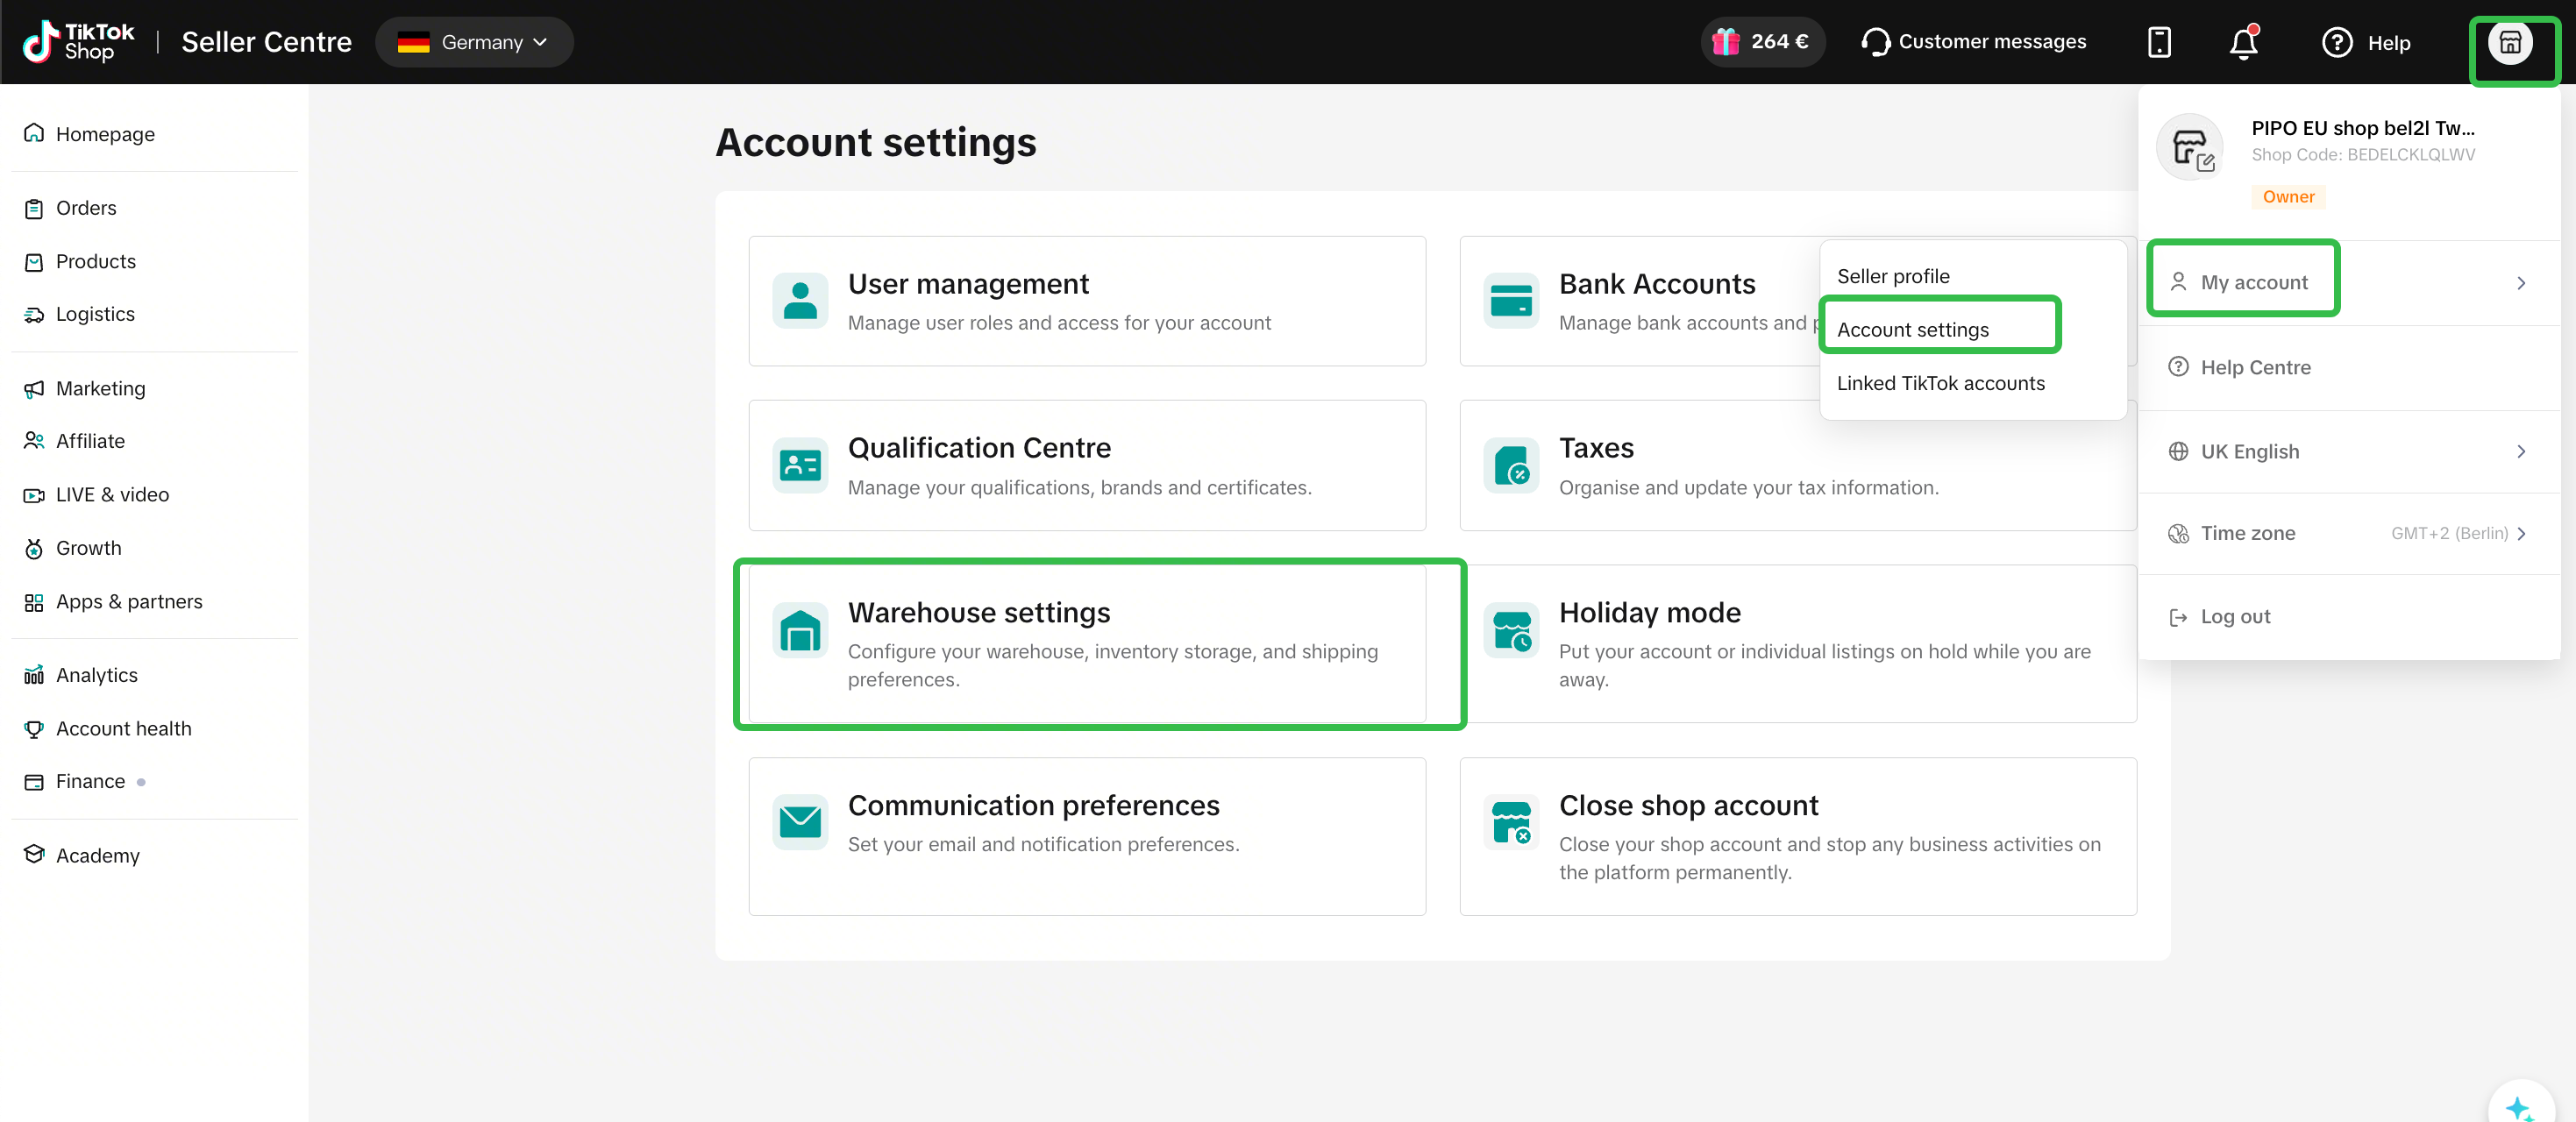
Task: Click the Bank Accounts card icon
Action: coord(1510,301)
